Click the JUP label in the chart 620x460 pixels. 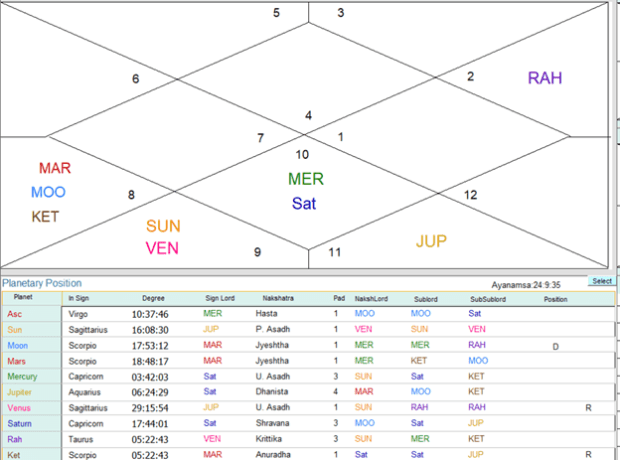[x=432, y=240]
